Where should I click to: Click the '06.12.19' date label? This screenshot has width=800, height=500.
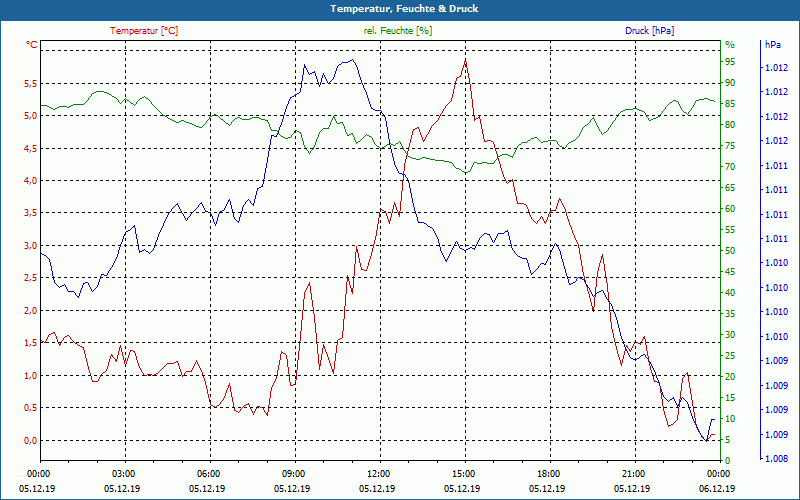pos(717,488)
